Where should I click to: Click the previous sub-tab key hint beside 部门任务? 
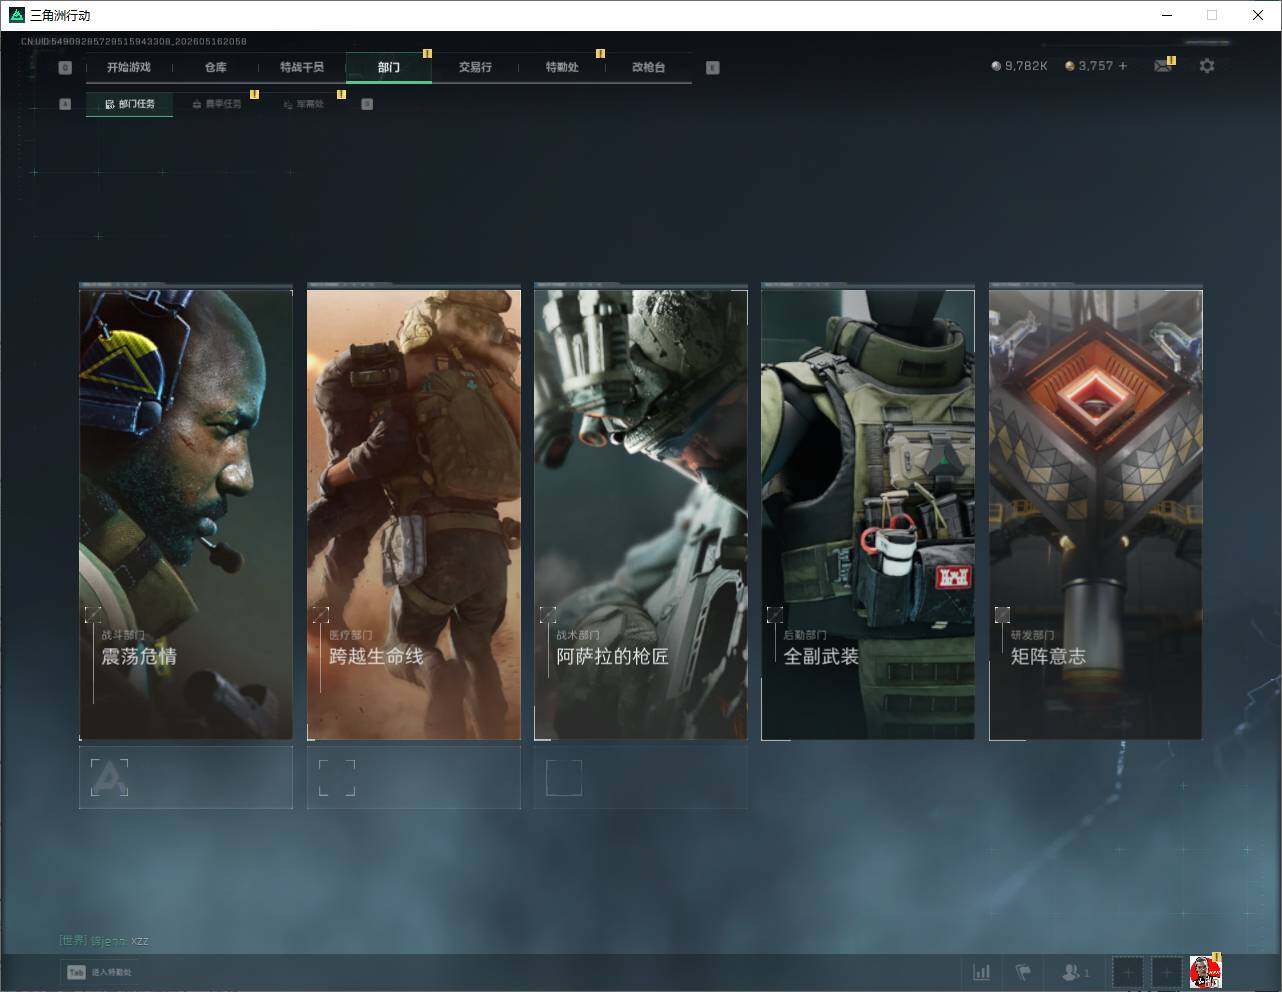[65, 104]
